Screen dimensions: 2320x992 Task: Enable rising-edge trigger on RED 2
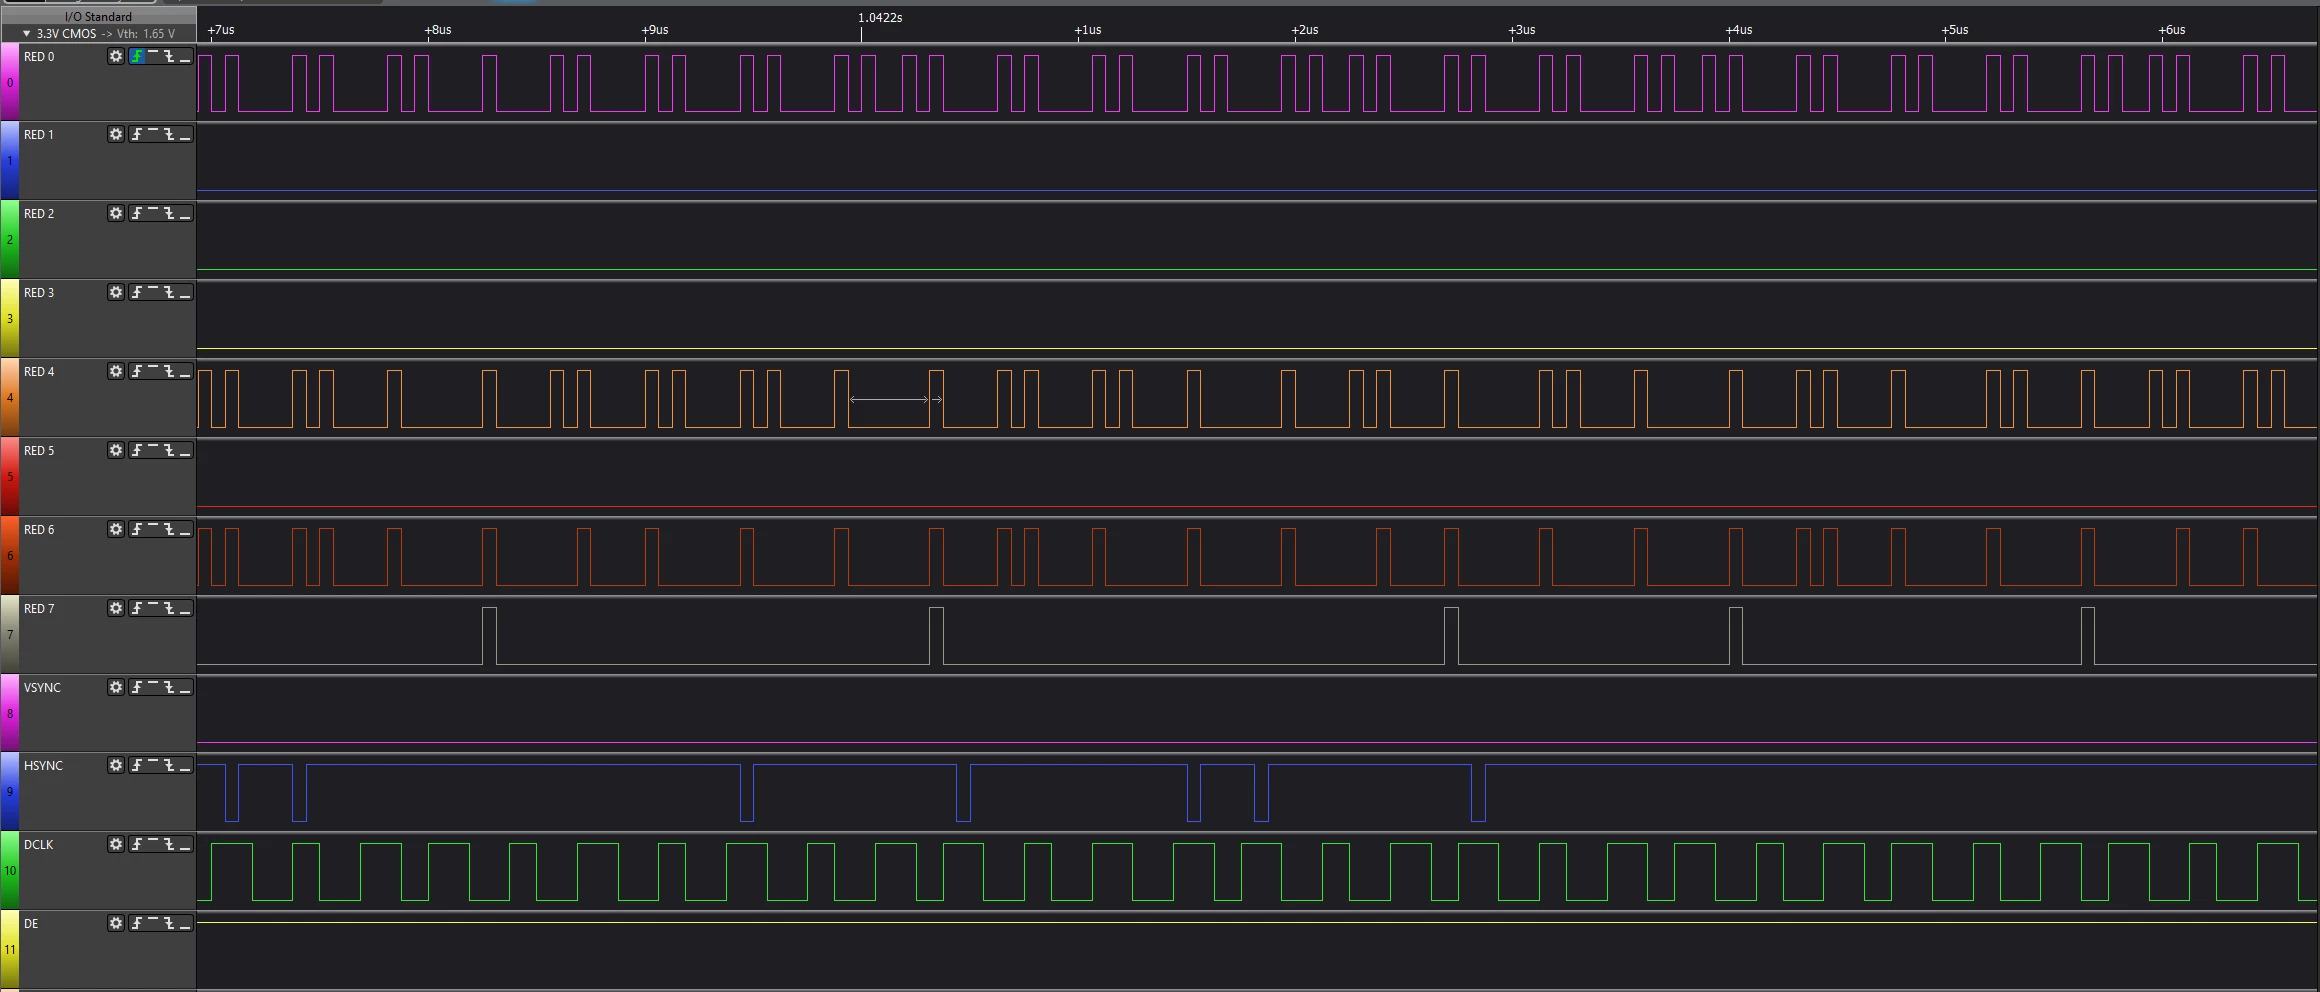point(137,214)
